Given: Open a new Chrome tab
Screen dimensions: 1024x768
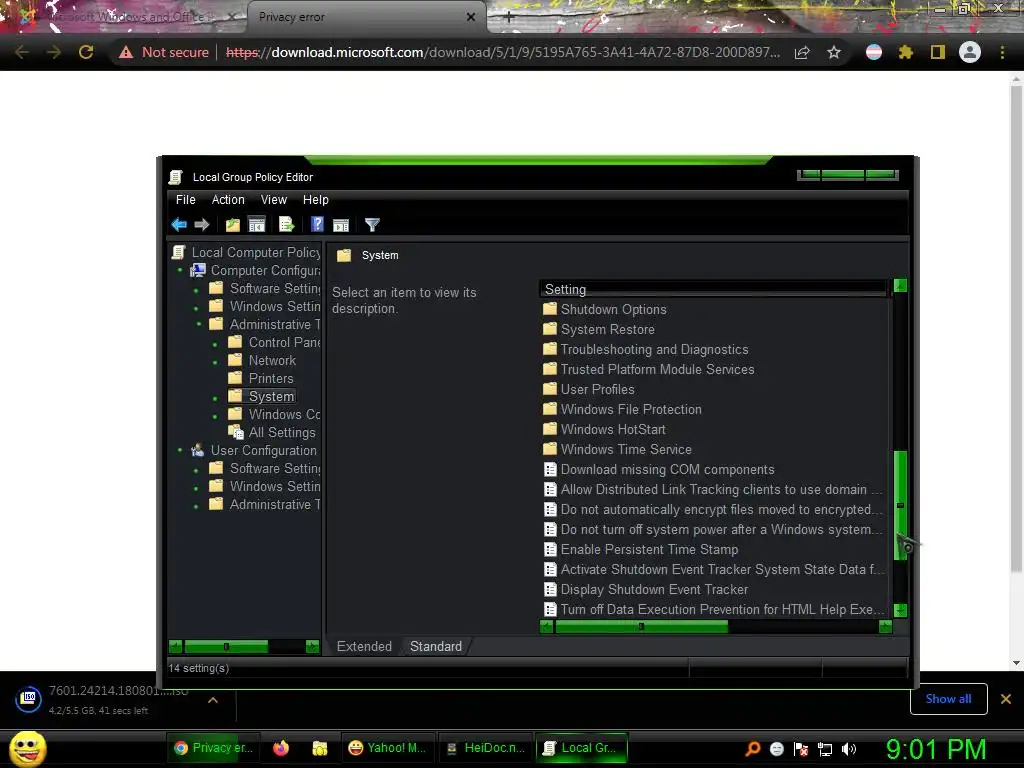Looking at the screenshot, I should click(509, 18).
